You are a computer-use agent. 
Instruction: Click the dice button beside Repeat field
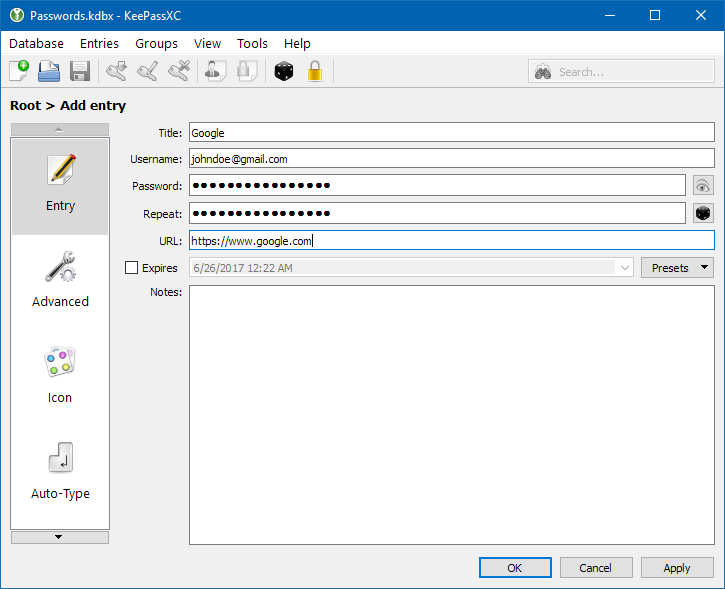pos(704,213)
